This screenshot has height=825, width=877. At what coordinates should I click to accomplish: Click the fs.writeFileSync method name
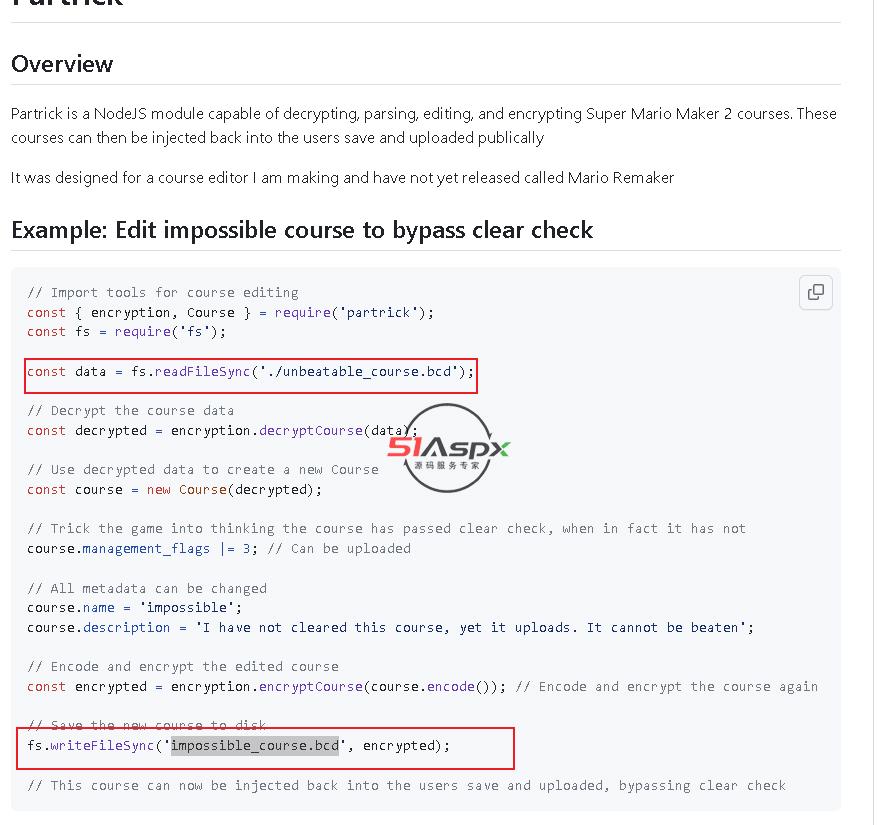pos(102,746)
